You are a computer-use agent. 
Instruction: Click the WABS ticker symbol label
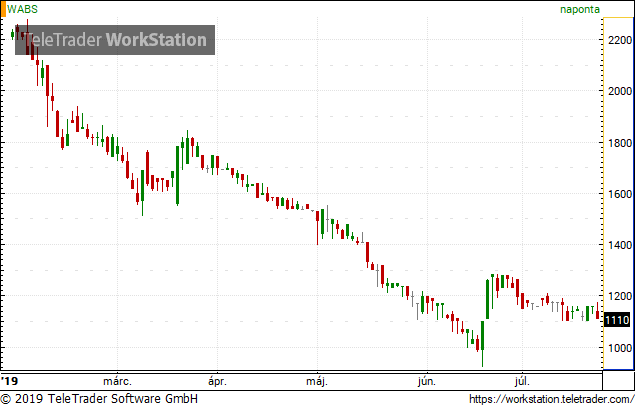(x=22, y=9)
